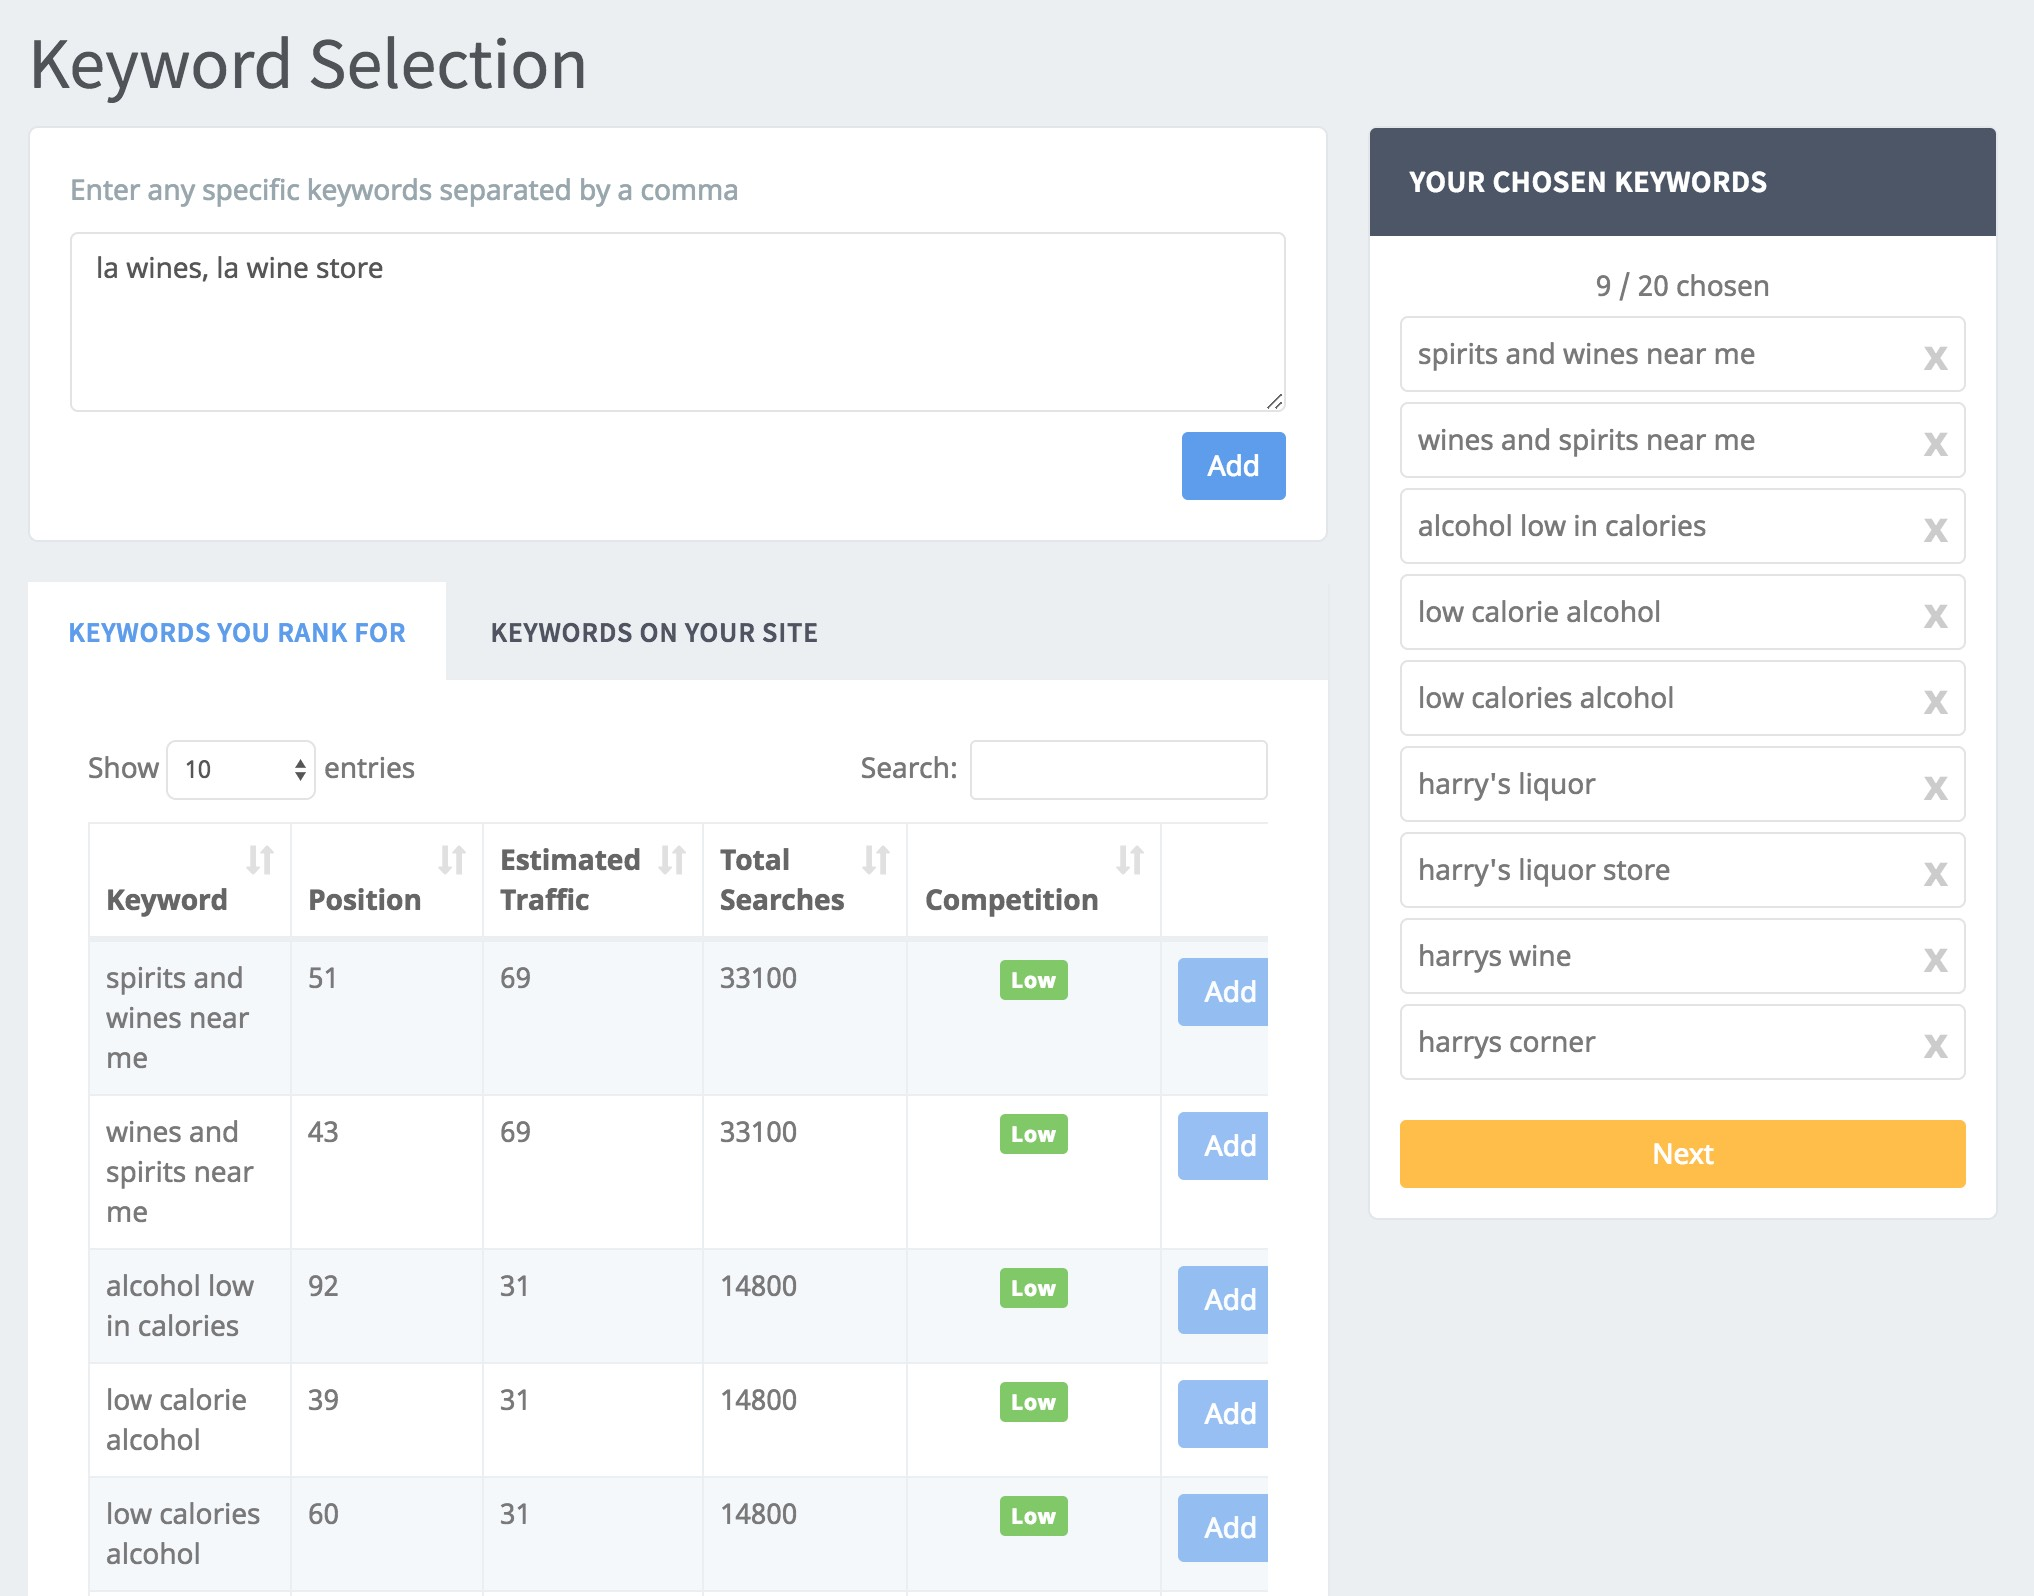Remove "alcohol low in calories" chosen keyword

(x=1936, y=527)
